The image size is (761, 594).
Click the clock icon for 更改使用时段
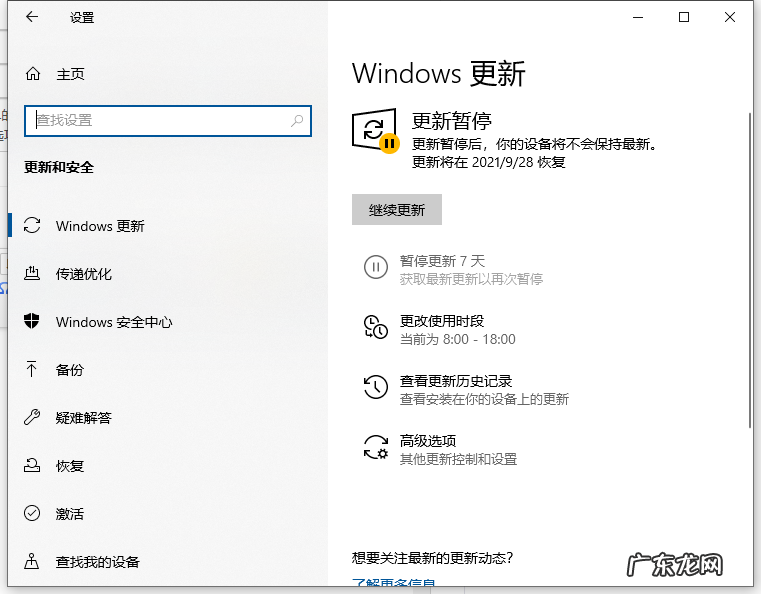pyautogui.click(x=376, y=327)
